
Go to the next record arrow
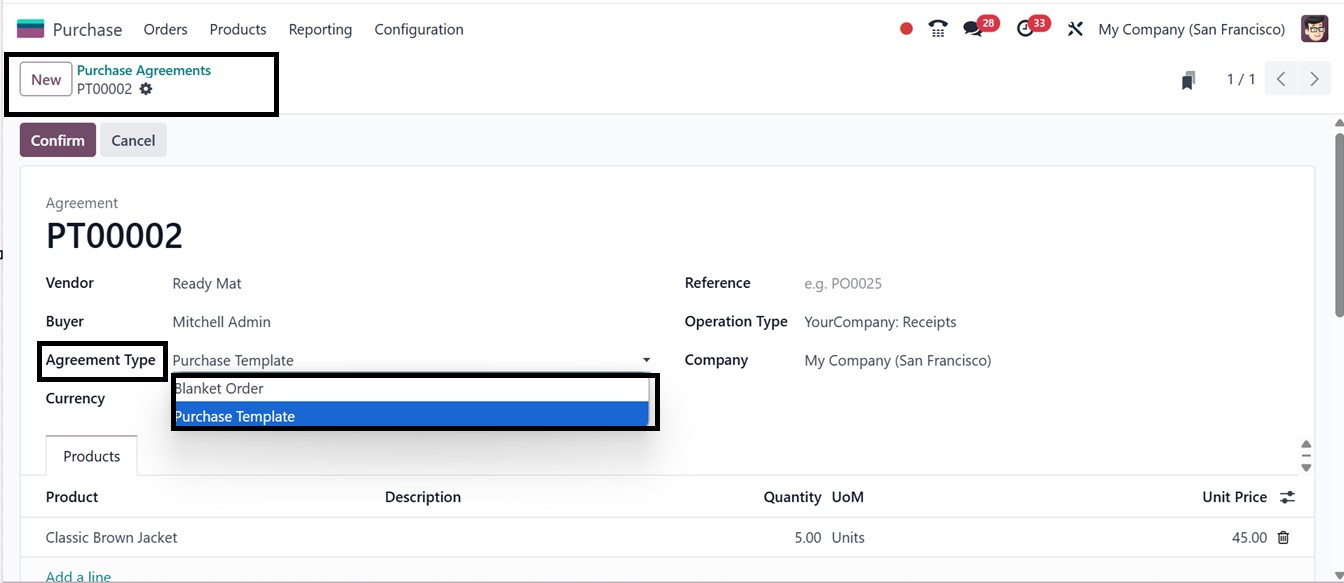point(1314,79)
